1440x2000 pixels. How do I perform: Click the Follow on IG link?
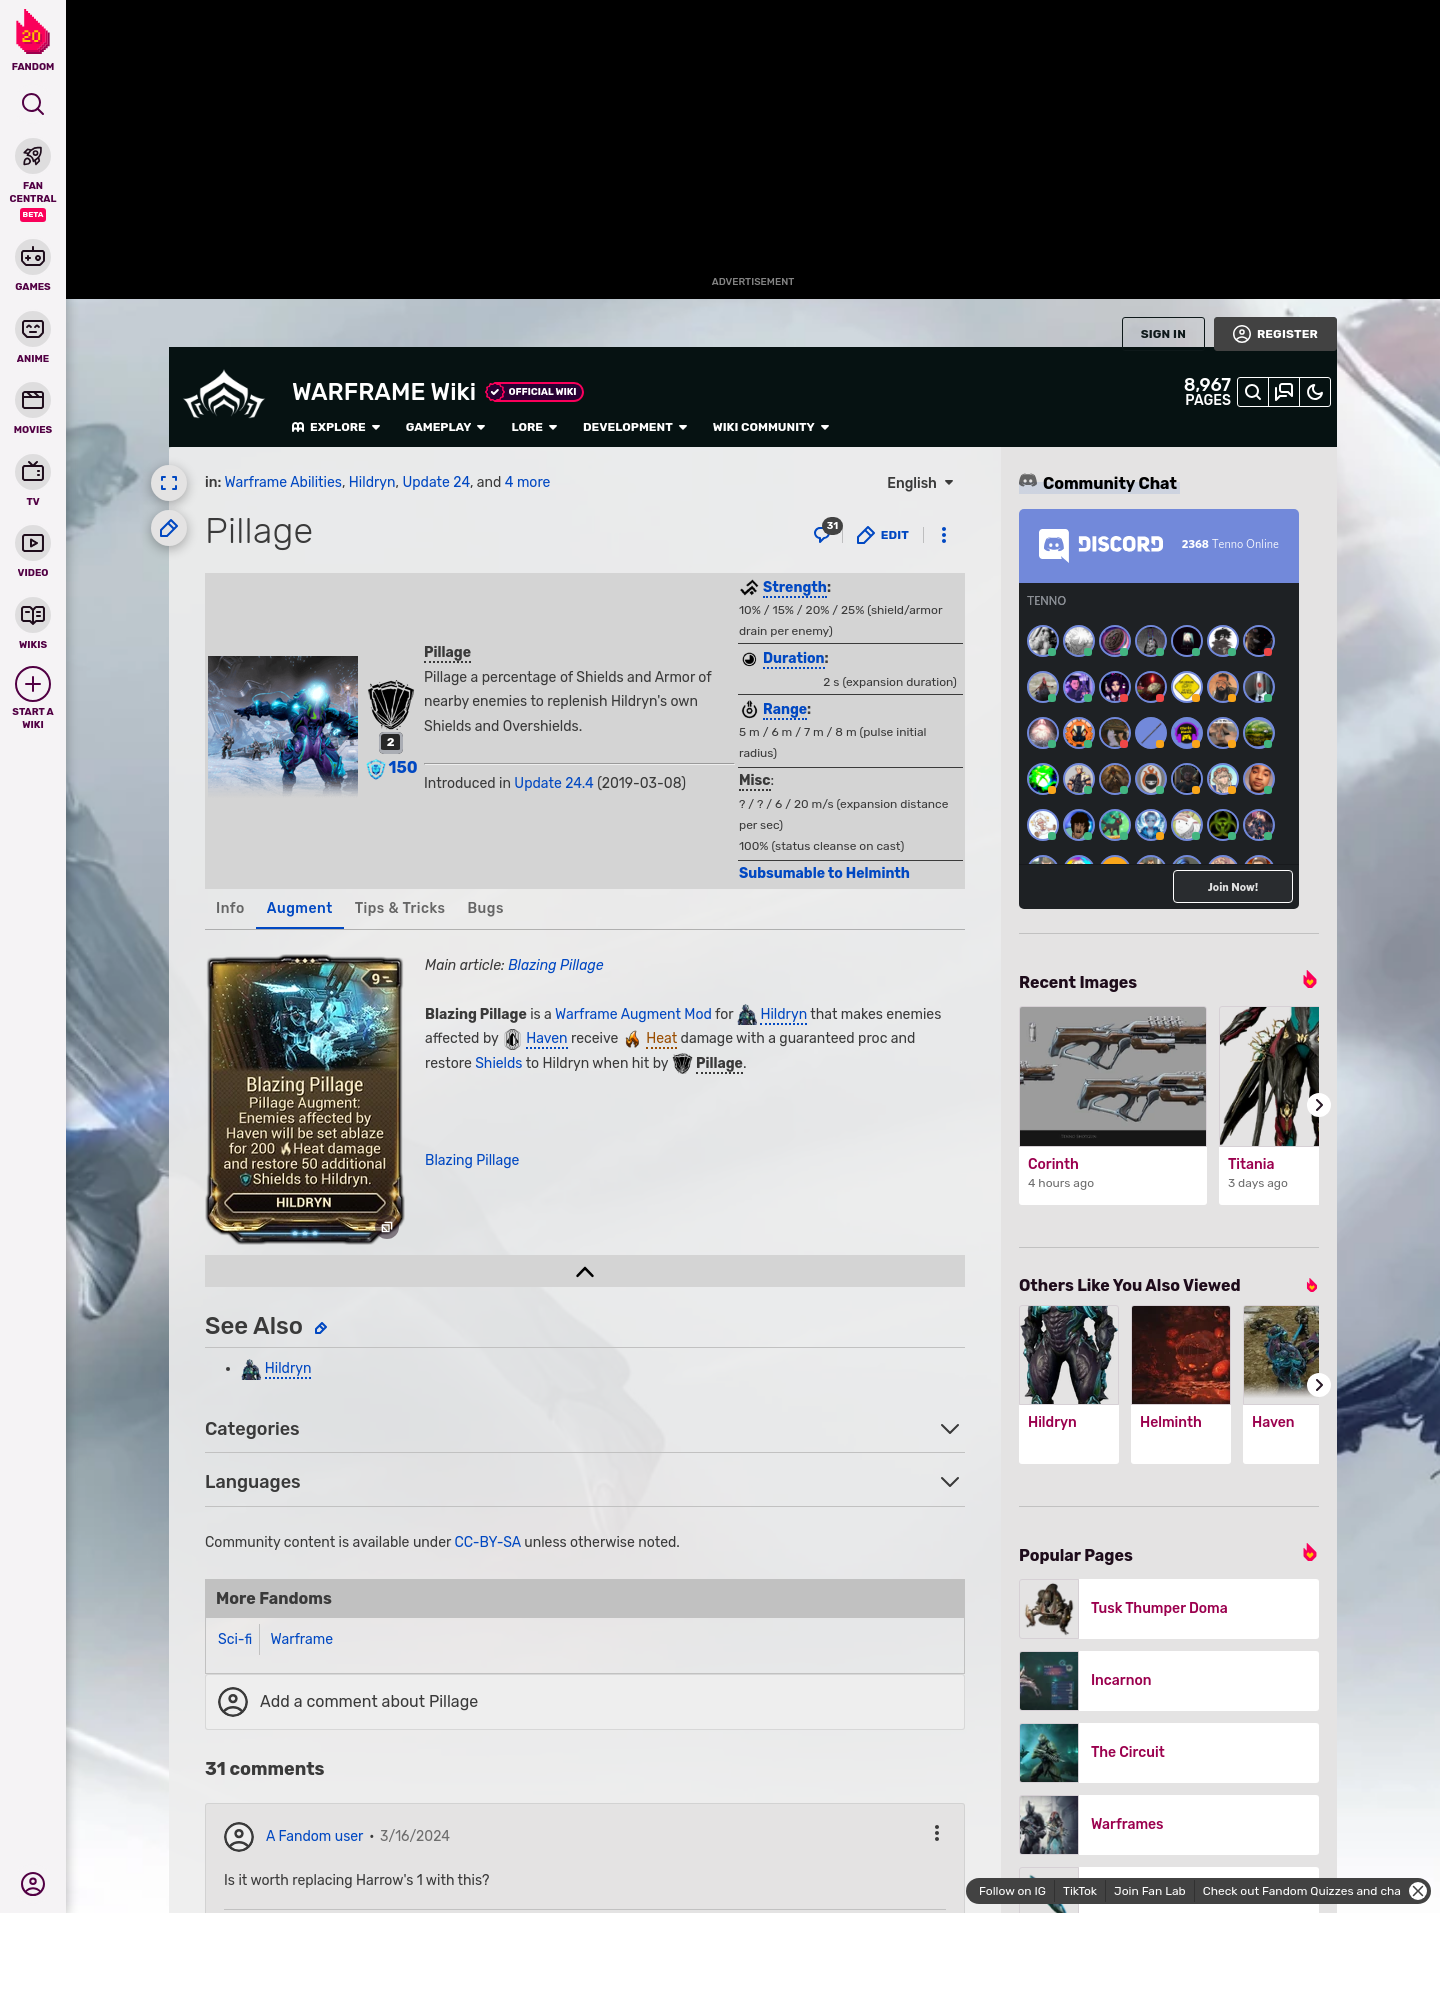[1012, 1891]
